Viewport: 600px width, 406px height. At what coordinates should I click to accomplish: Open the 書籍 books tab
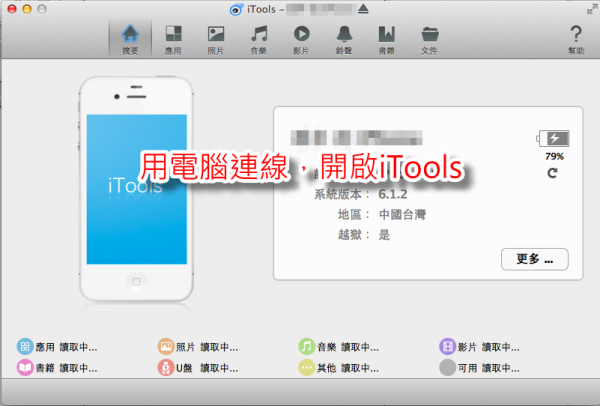386,39
